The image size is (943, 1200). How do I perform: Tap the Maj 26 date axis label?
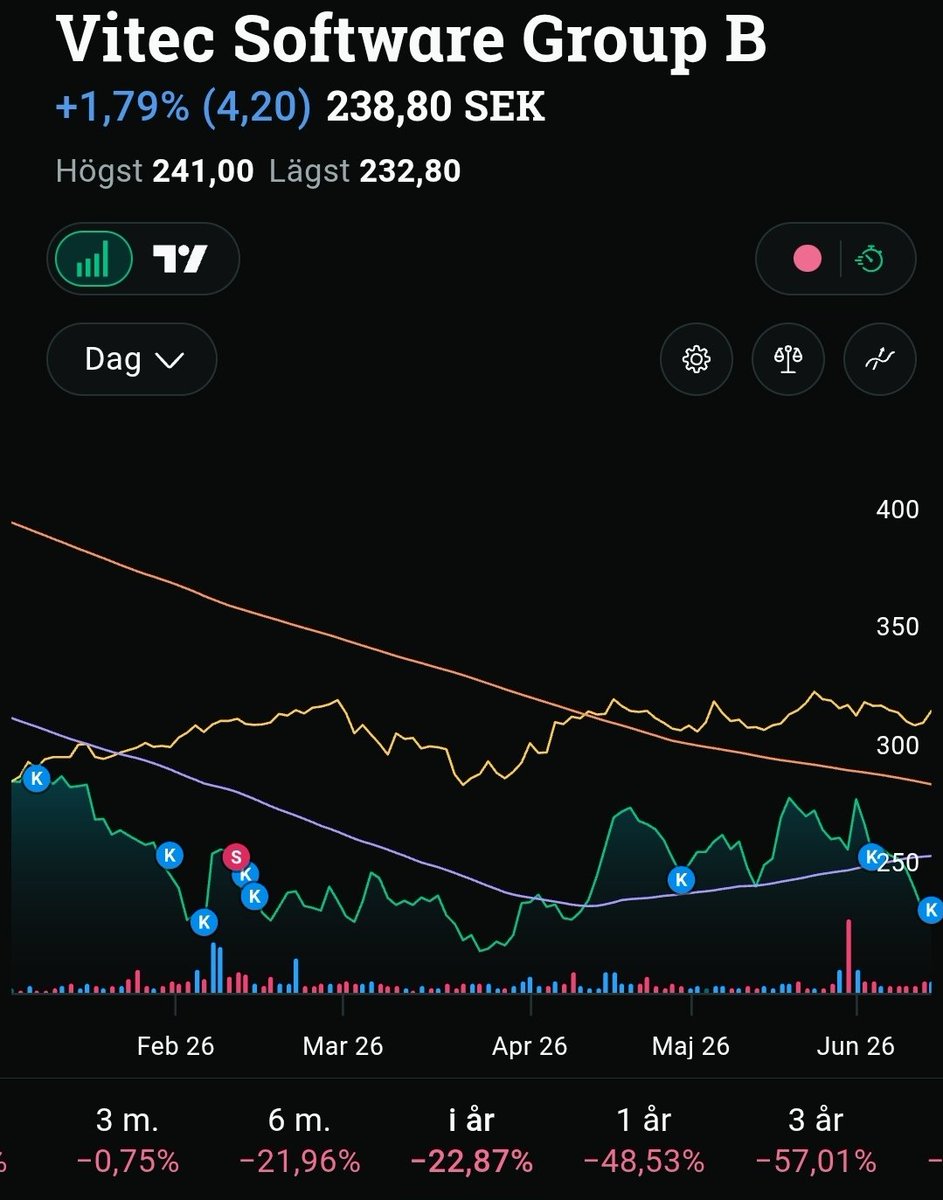691,1046
